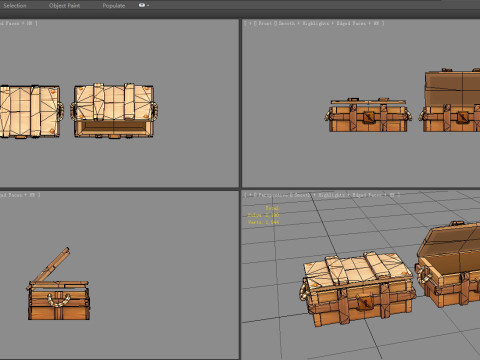Open the Populate ribbon tab

114,6
